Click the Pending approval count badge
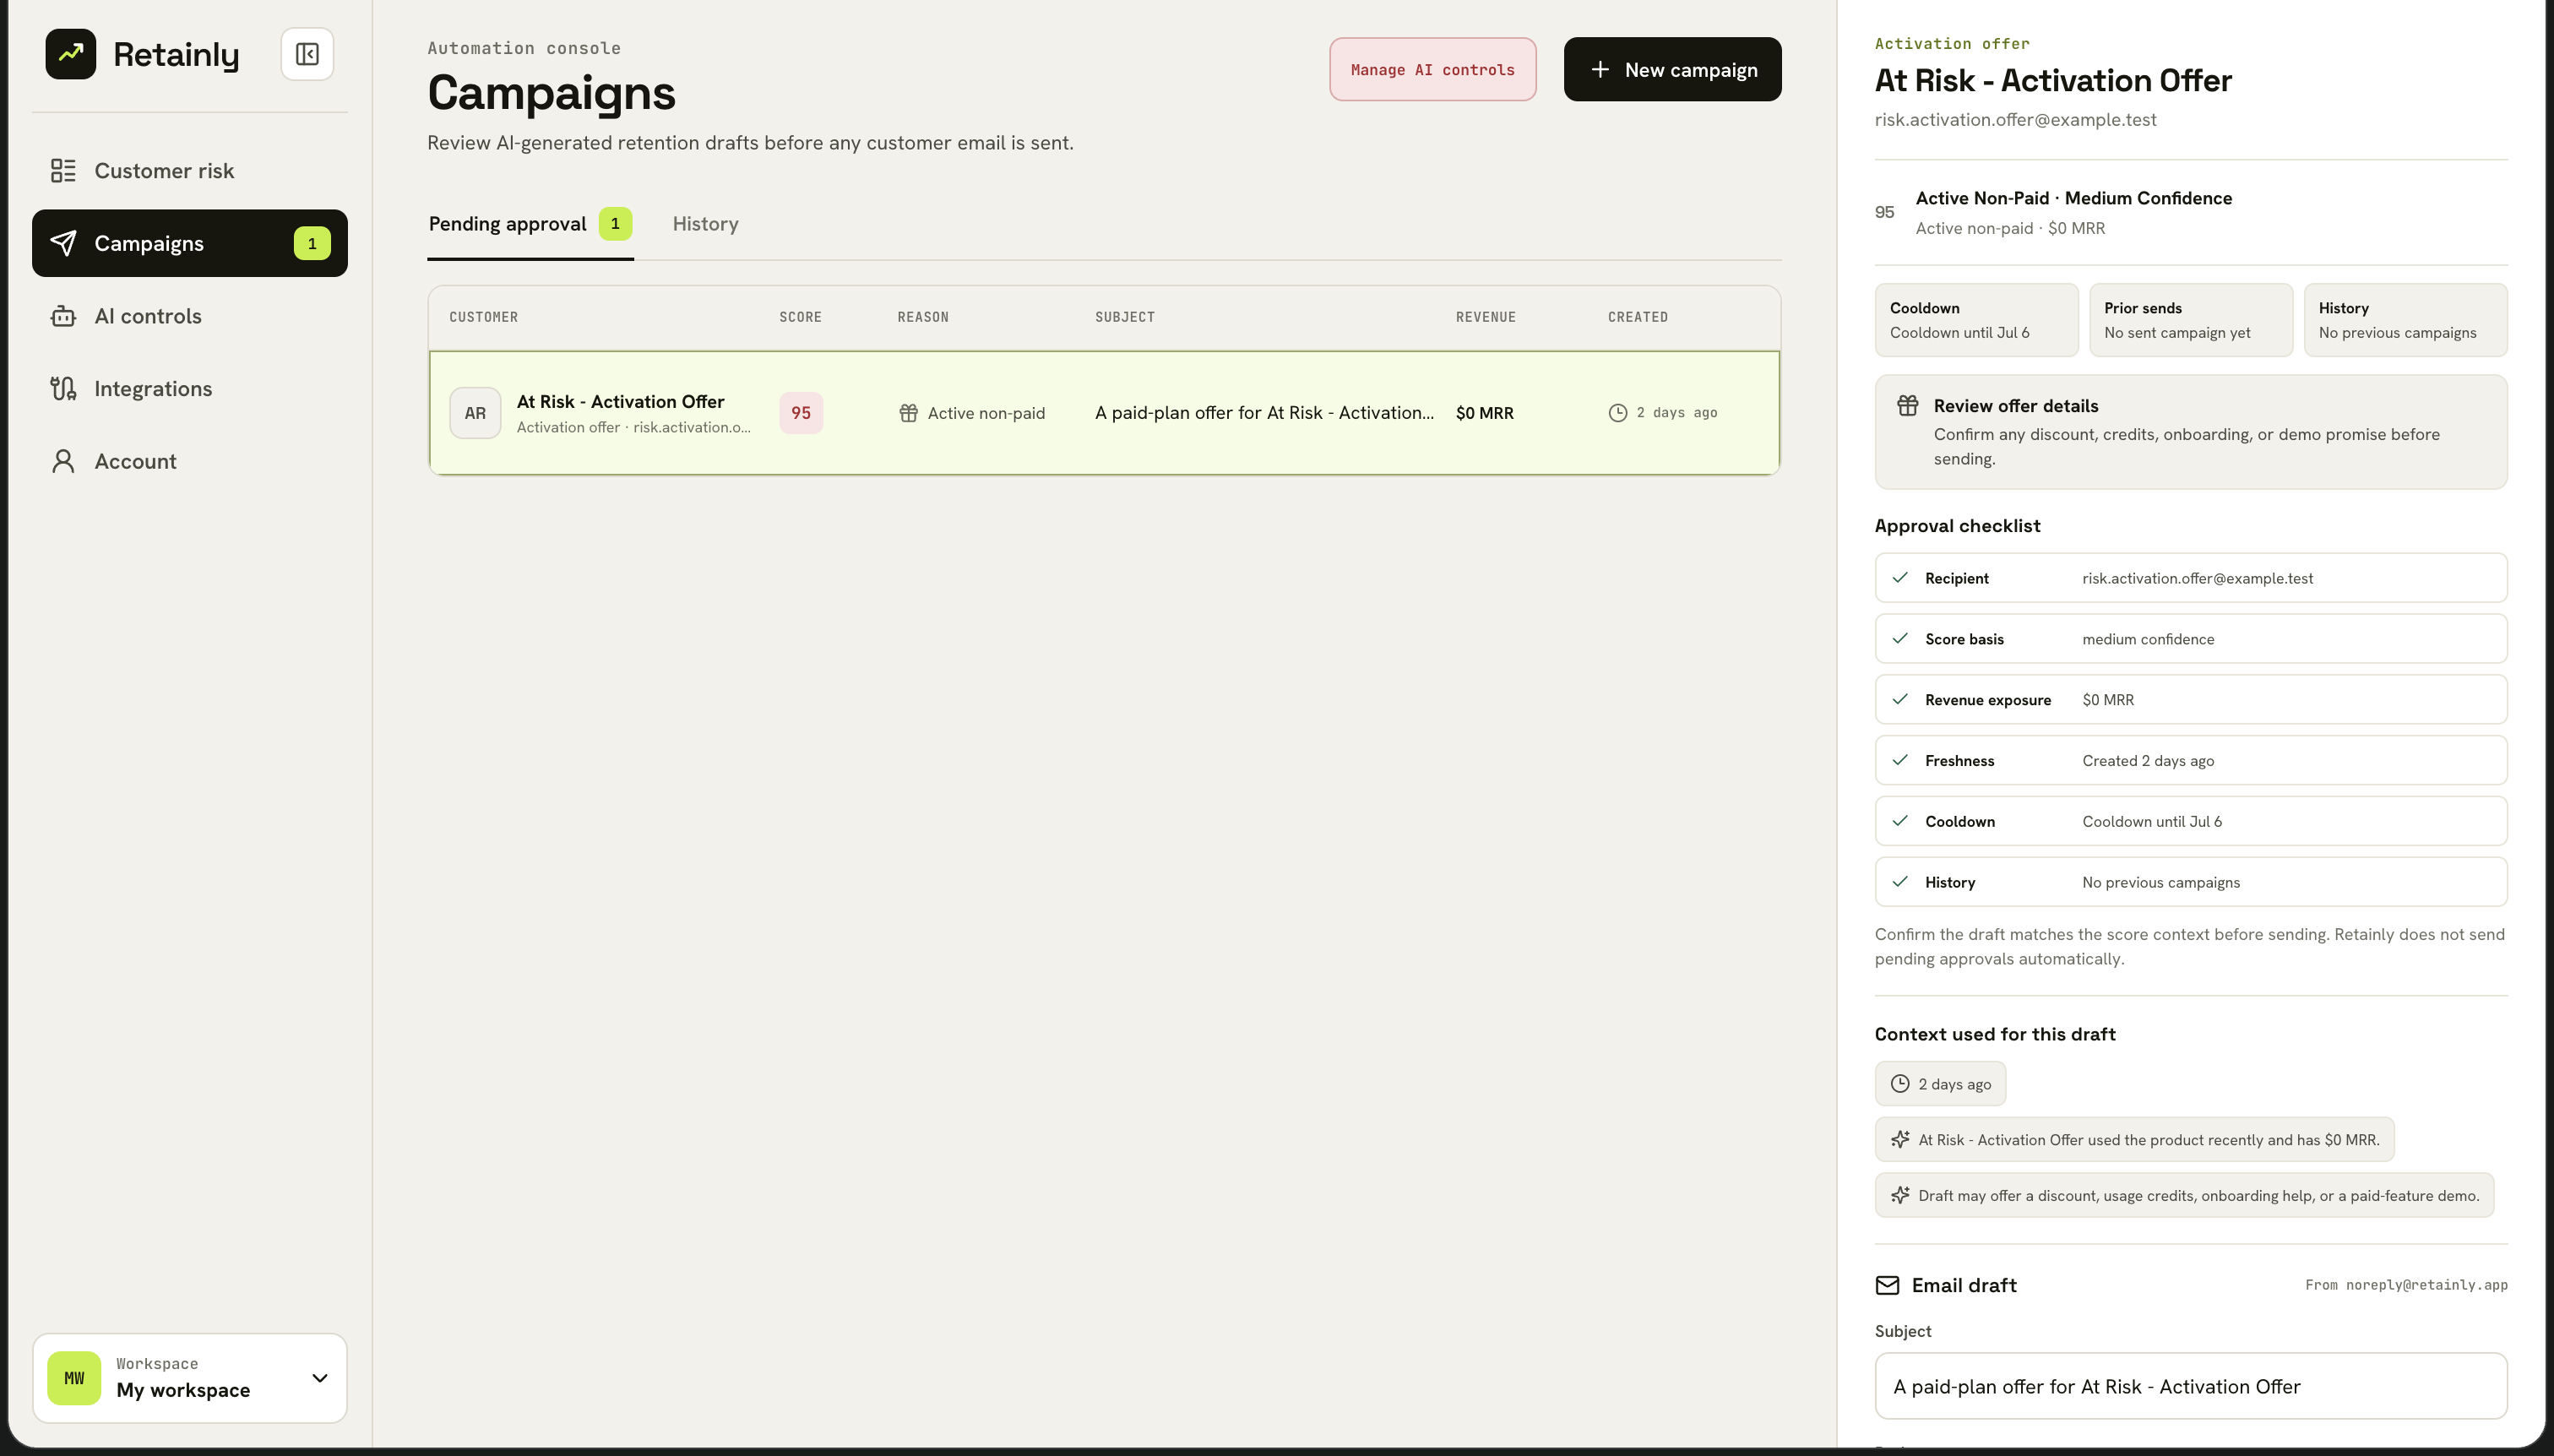2554x1456 pixels. coord(615,224)
